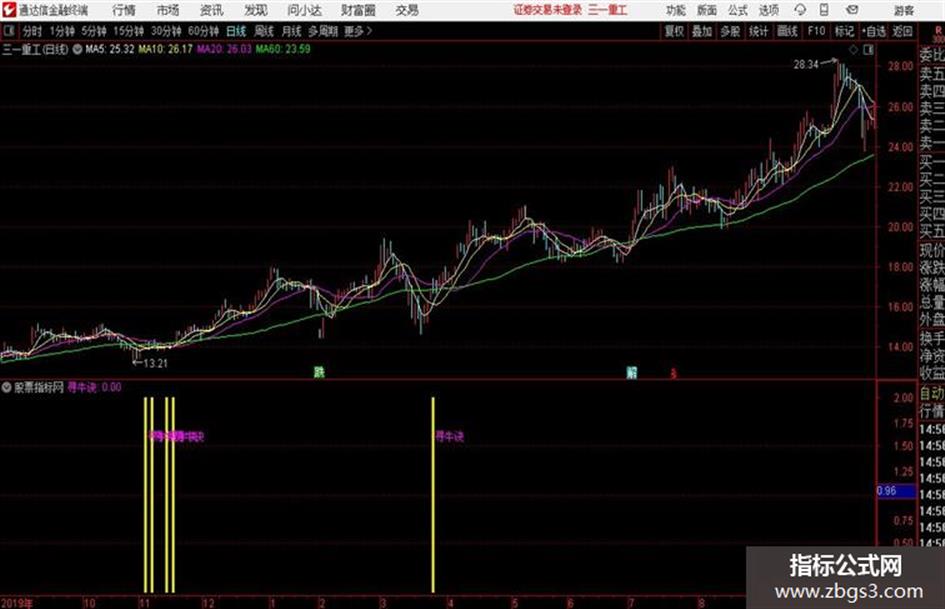Select the 周线 weekly period tab

pos(264,31)
